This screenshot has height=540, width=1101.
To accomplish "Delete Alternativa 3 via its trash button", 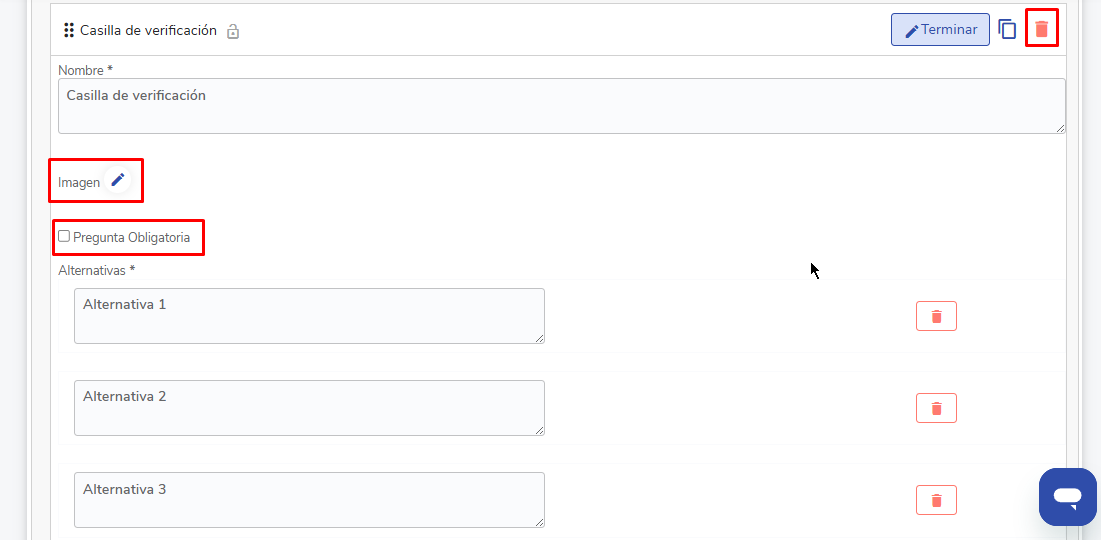I will click(x=936, y=500).
